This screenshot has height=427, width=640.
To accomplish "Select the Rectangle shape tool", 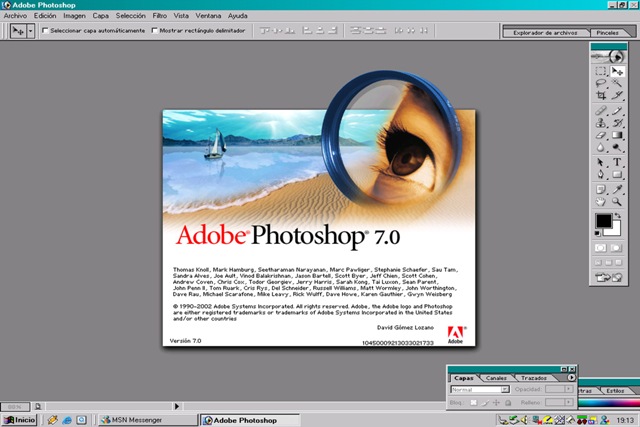I will point(617,175).
